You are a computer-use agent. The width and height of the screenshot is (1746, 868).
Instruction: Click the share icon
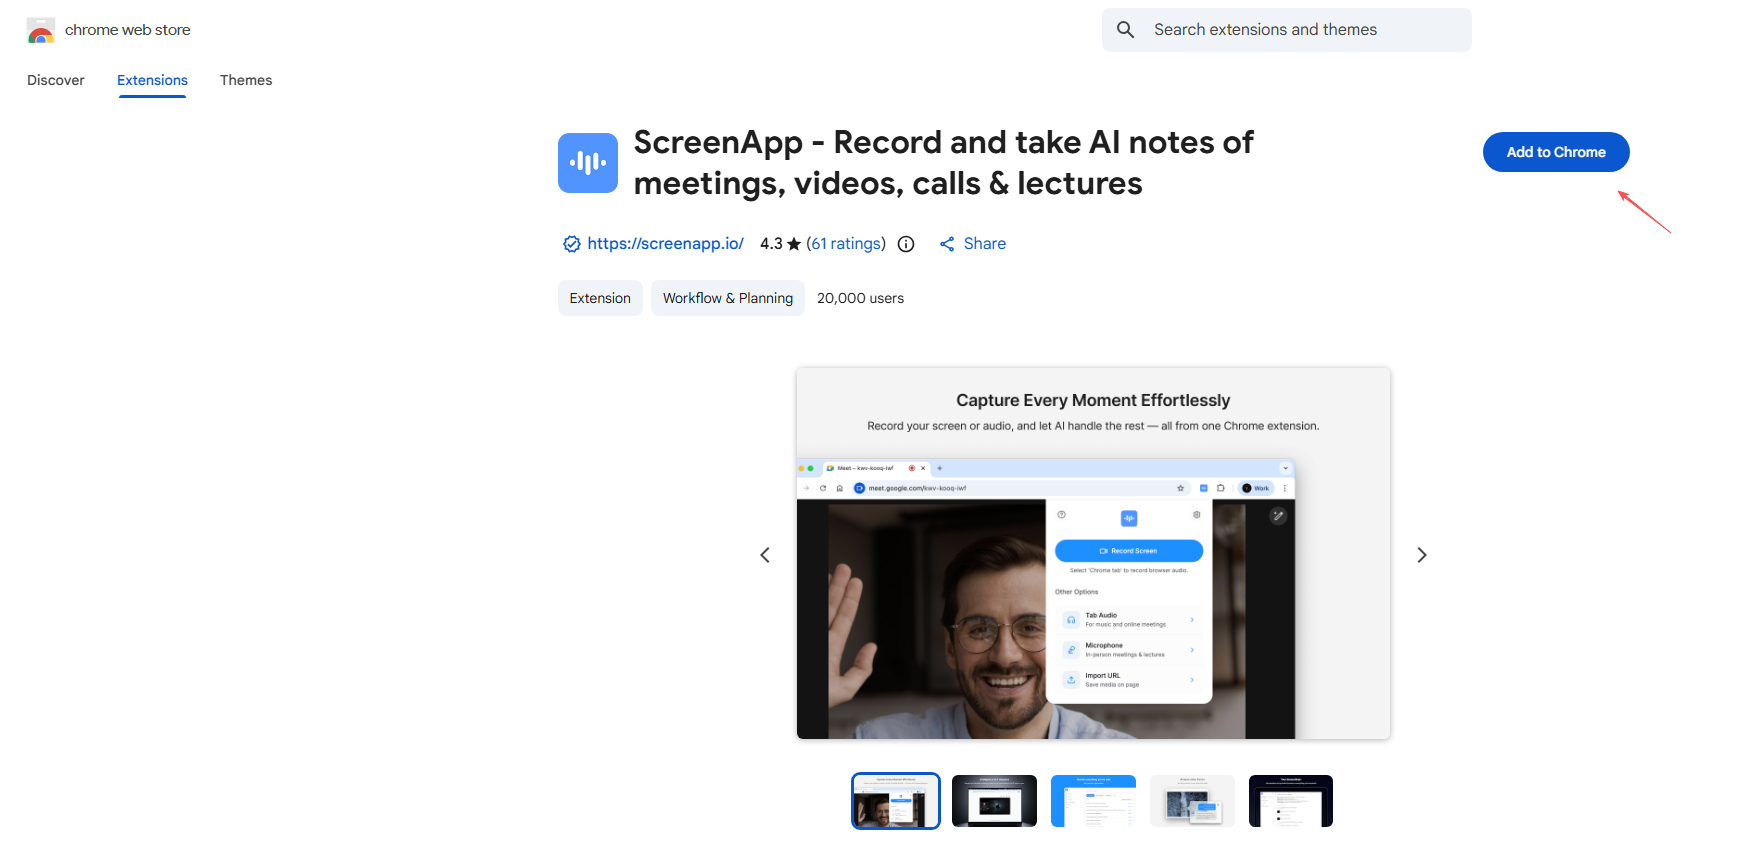(x=947, y=244)
